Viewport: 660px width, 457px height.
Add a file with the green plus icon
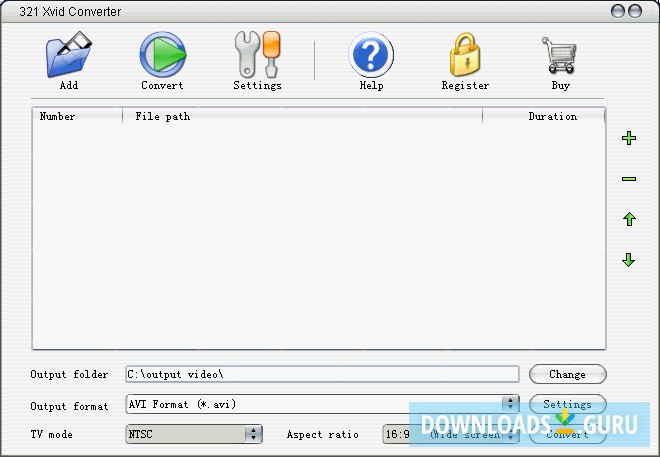629,138
